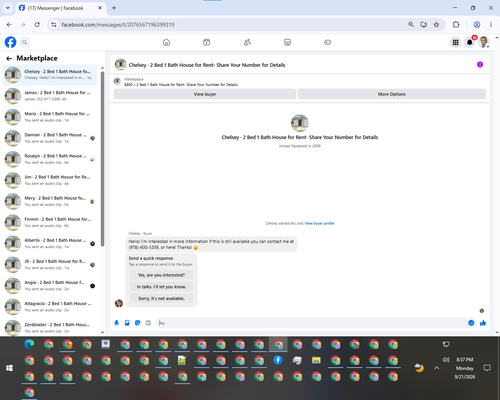This screenshot has height=400, width=500.
Task: Open the Mery conversation
Action: pos(50,201)
